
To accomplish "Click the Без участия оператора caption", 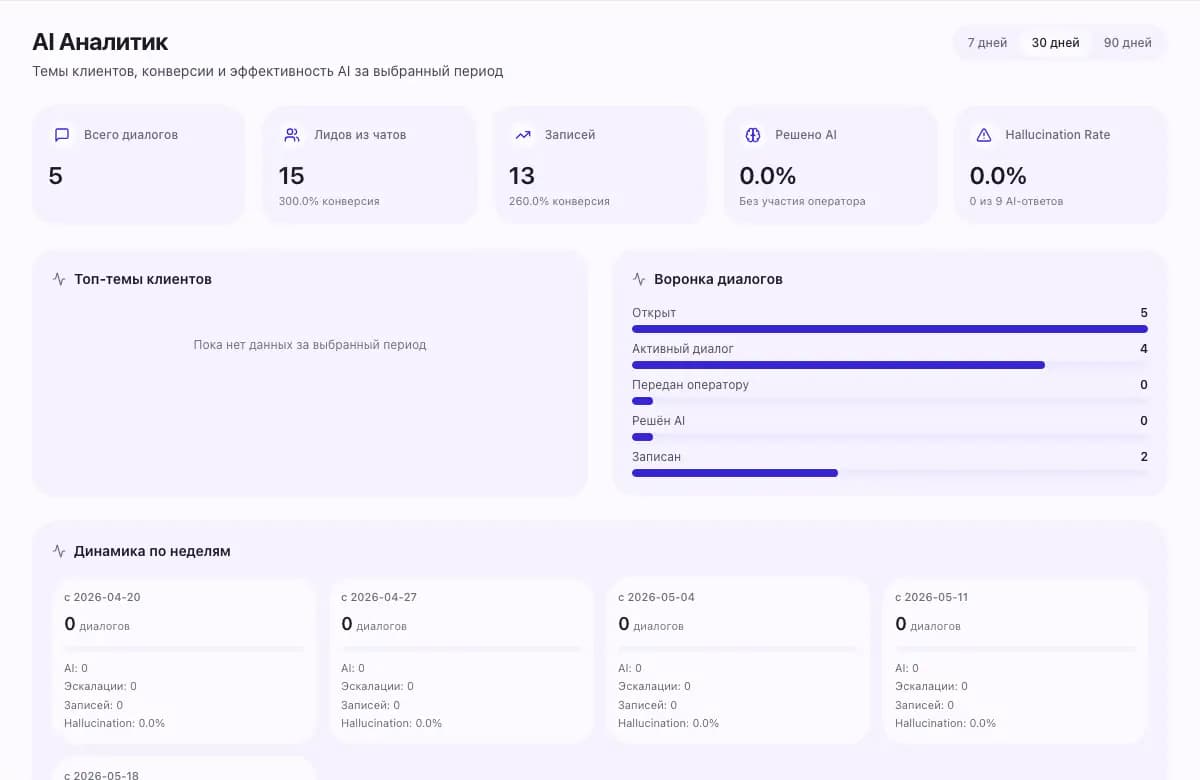I will tap(802, 201).
